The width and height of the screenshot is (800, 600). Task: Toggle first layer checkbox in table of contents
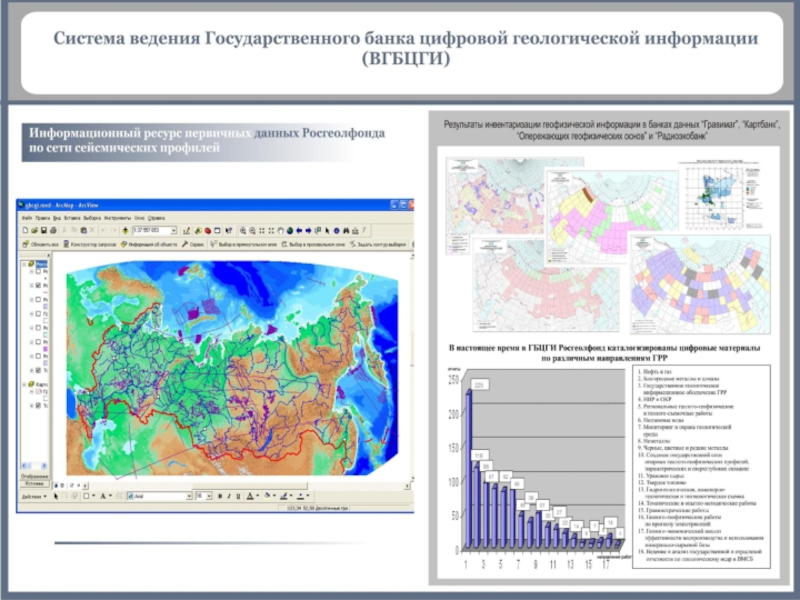point(38,271)
